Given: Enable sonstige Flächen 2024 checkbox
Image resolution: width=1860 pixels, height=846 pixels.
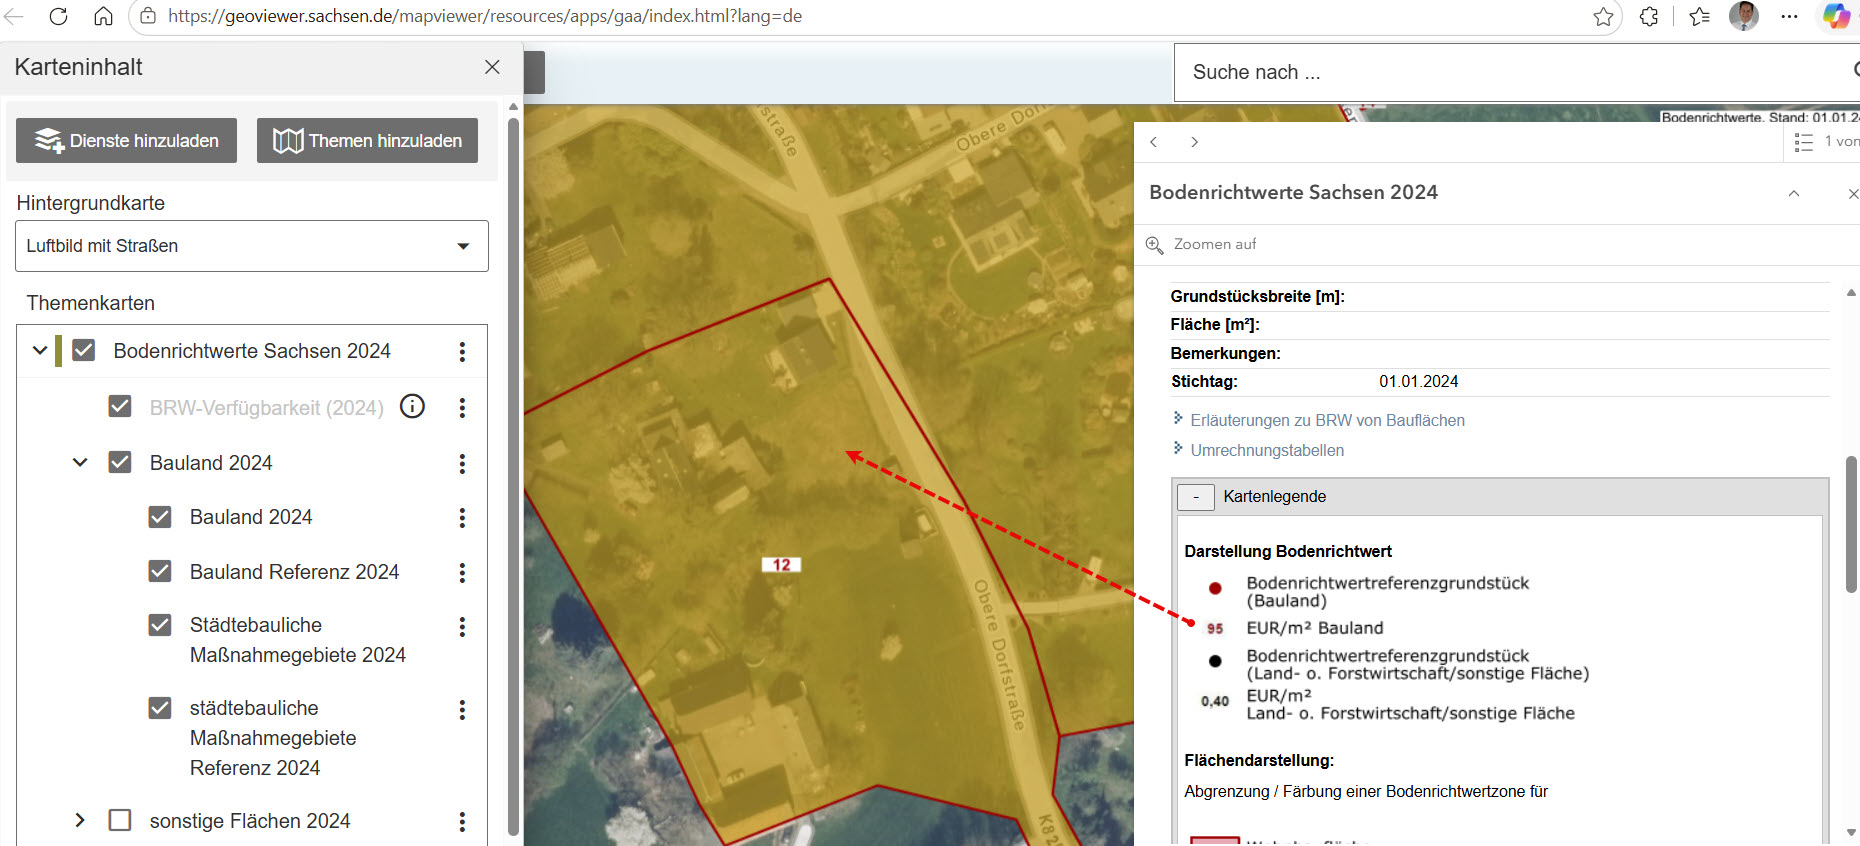Looking at the screenshot, I should pyautogui.click(x=120, y=820).
